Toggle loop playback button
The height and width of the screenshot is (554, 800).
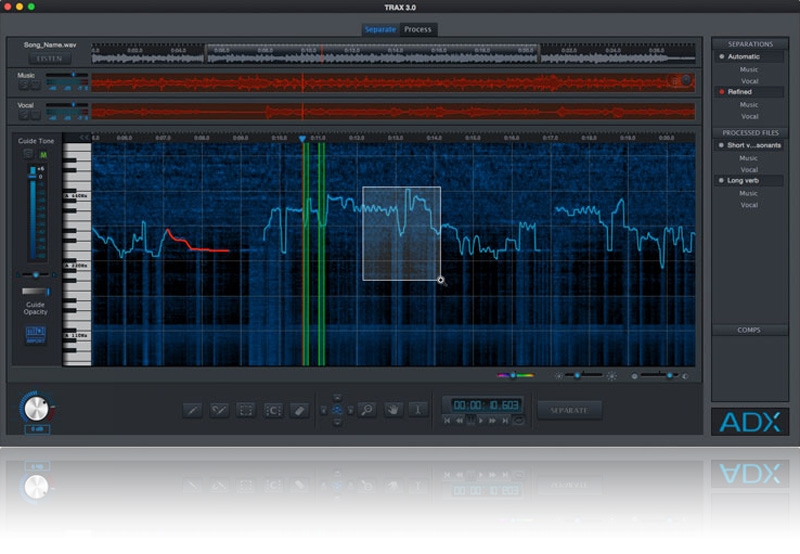pyautogui.click(x=518, y=420)
